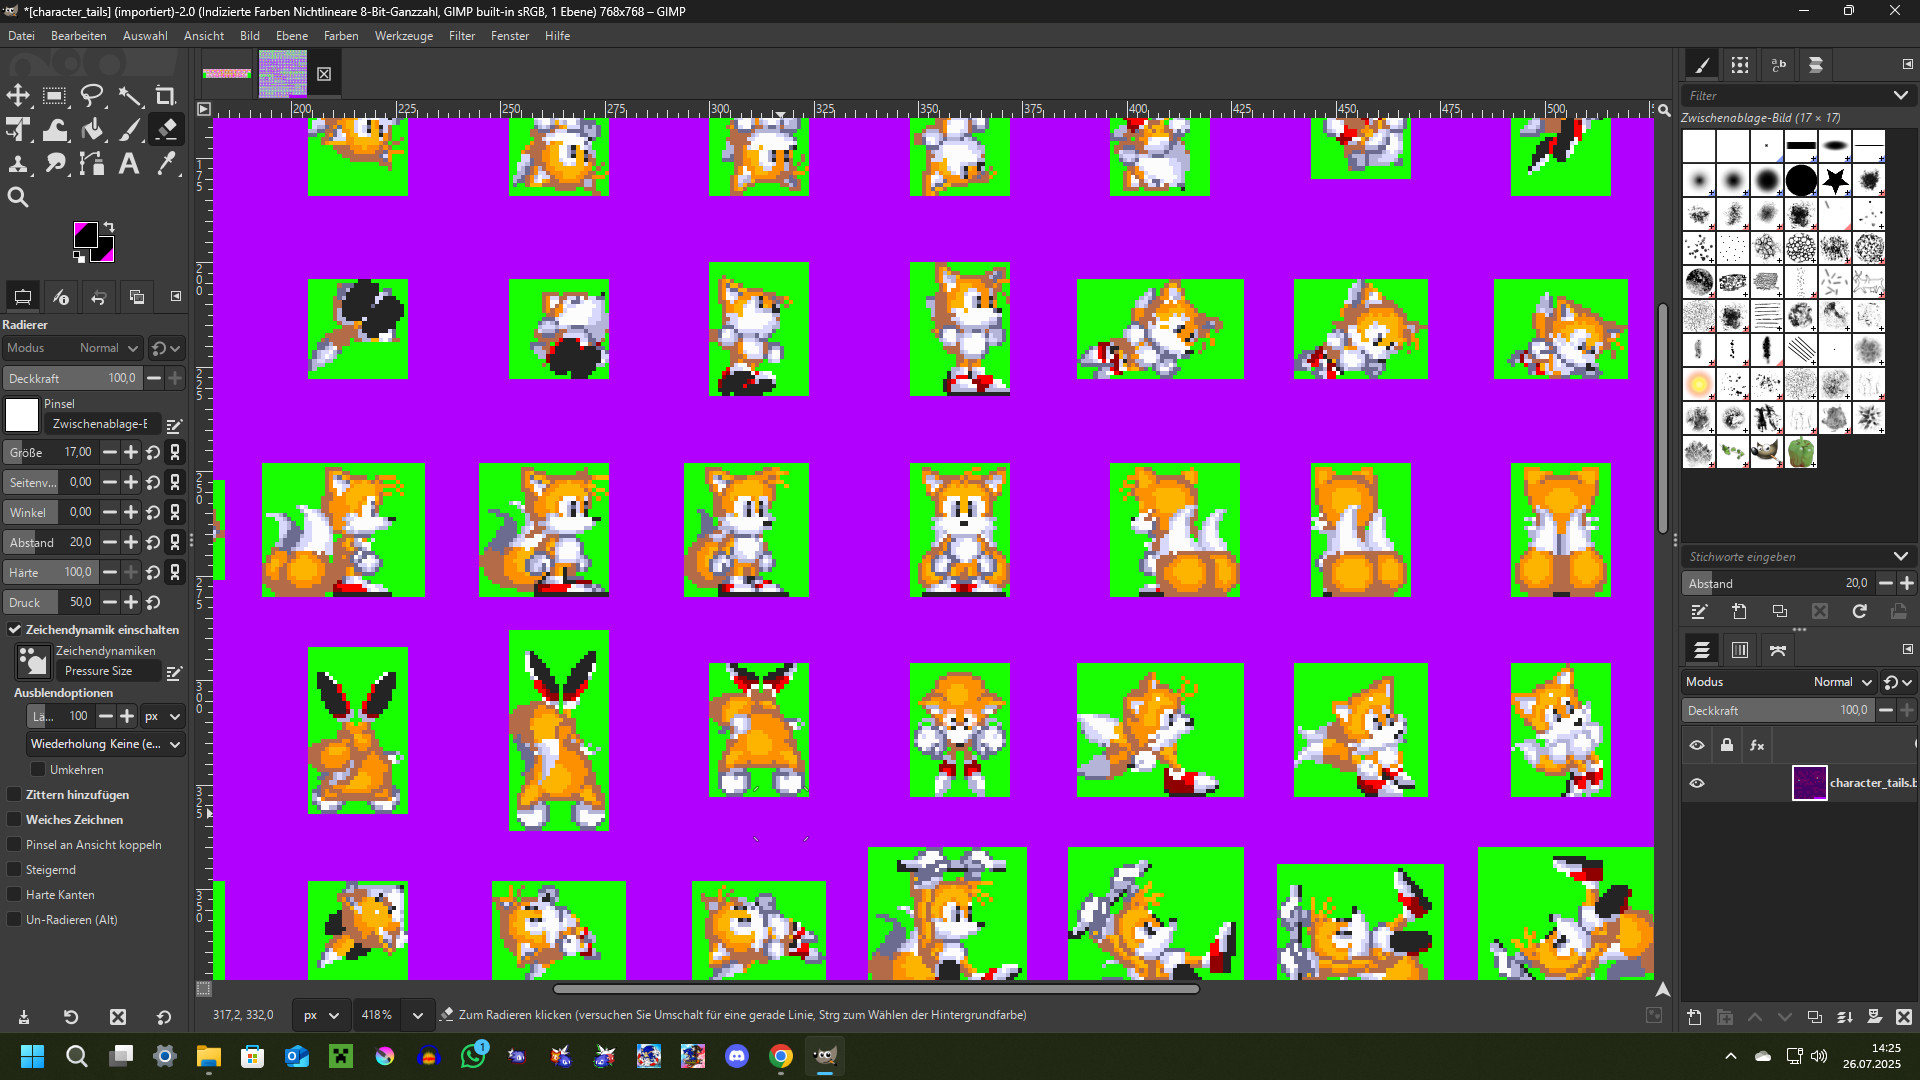Select the Paintbrush tool

click(129, 129)
